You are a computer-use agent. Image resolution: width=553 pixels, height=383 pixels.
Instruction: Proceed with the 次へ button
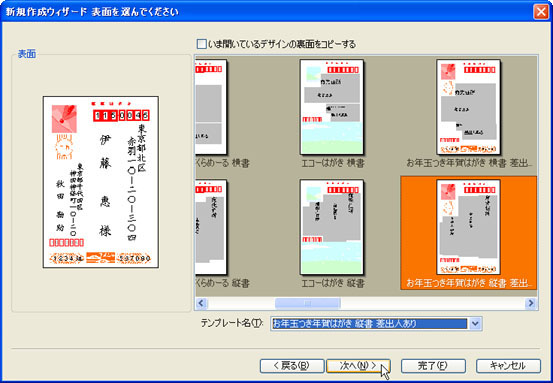(x=358, y=366)
